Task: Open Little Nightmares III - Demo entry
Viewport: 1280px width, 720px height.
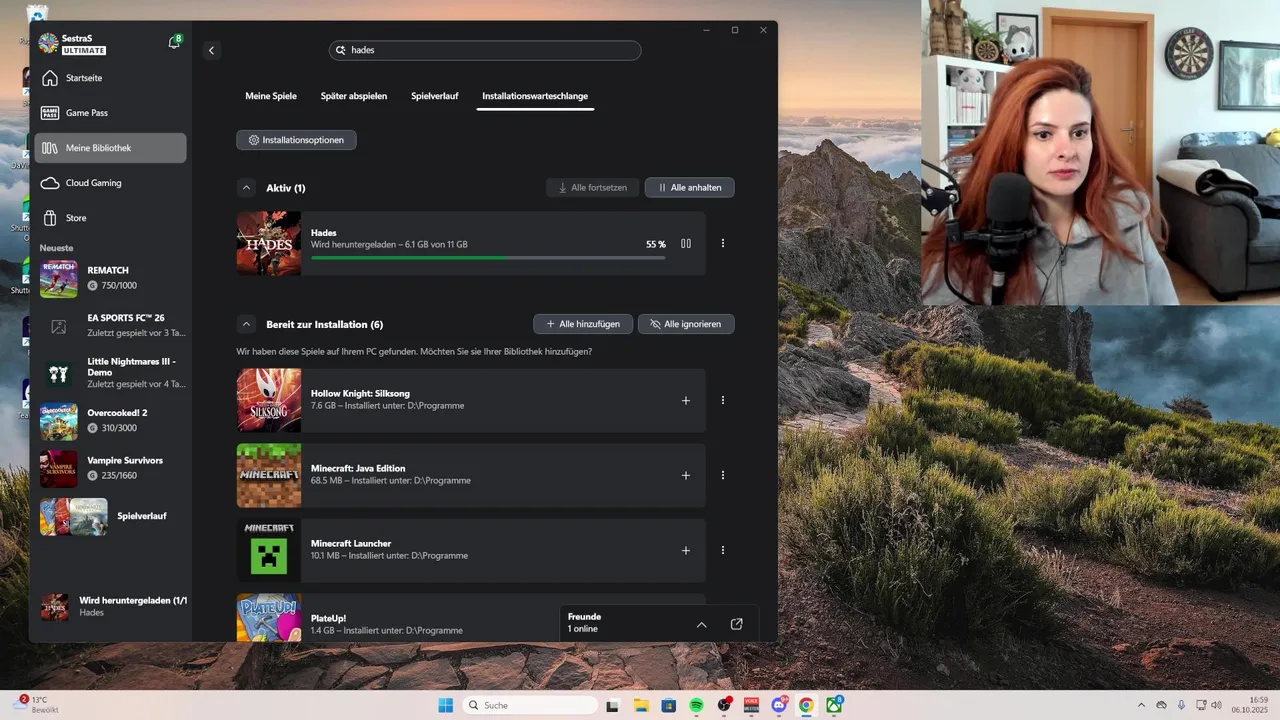Action: [112, 373]
